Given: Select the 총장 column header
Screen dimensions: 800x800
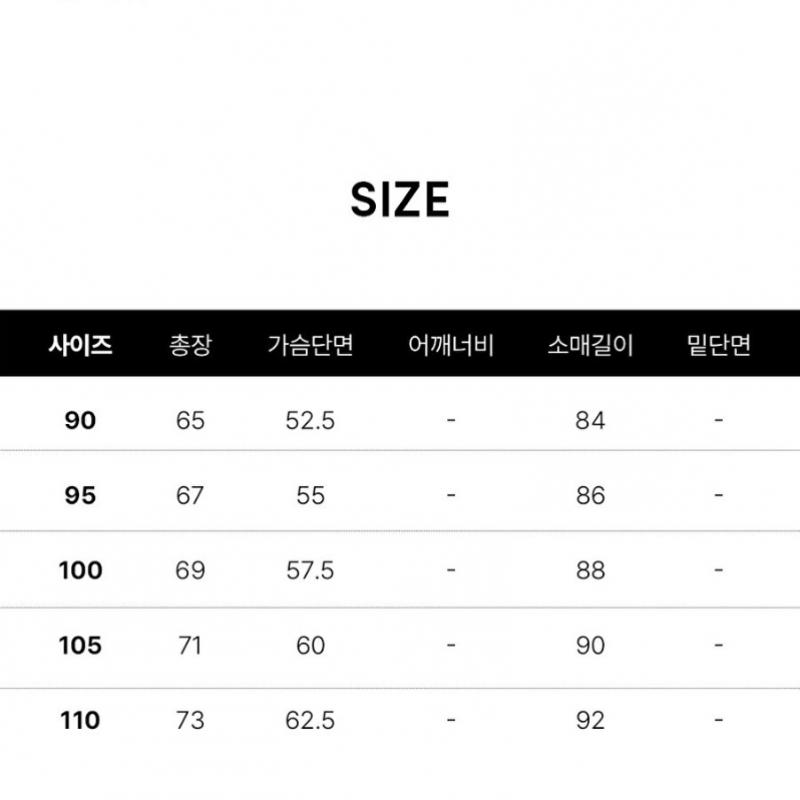Looking at the screenshot, I should (190, 346).
